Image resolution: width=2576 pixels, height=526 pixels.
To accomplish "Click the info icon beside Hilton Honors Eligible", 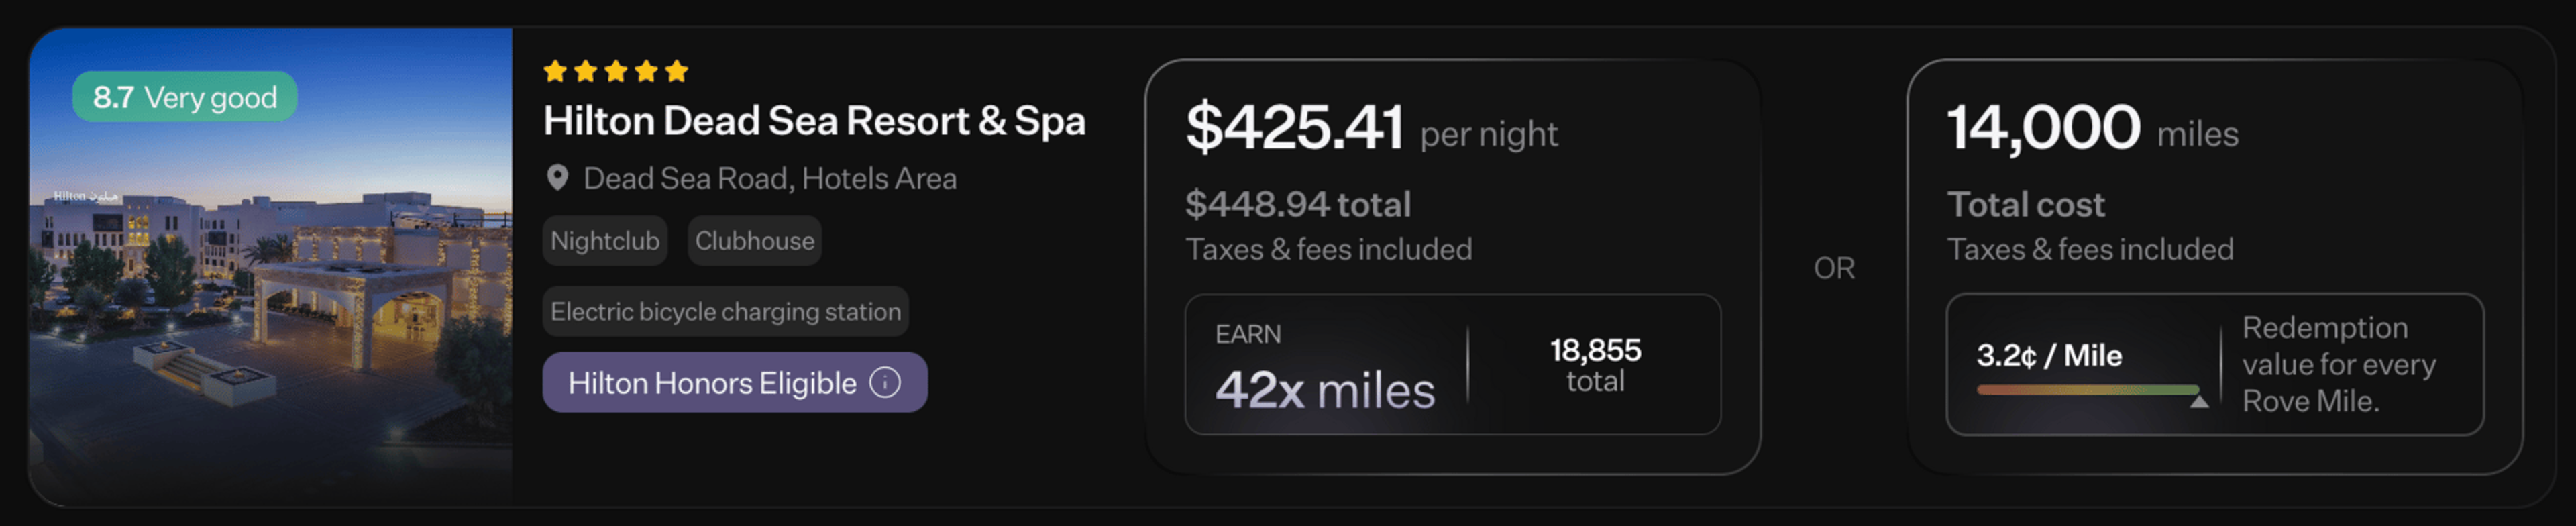I will tap(885, 382).
